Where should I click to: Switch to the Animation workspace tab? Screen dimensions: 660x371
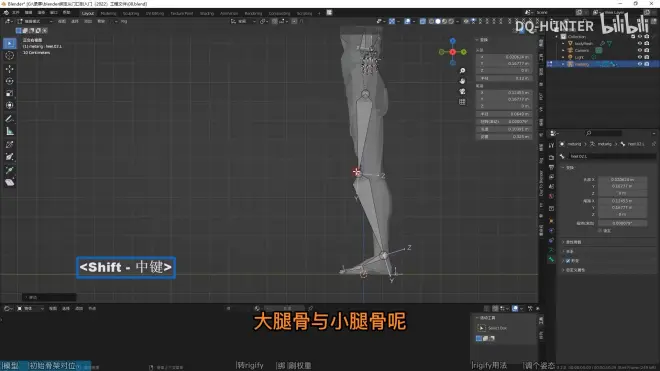229,13
